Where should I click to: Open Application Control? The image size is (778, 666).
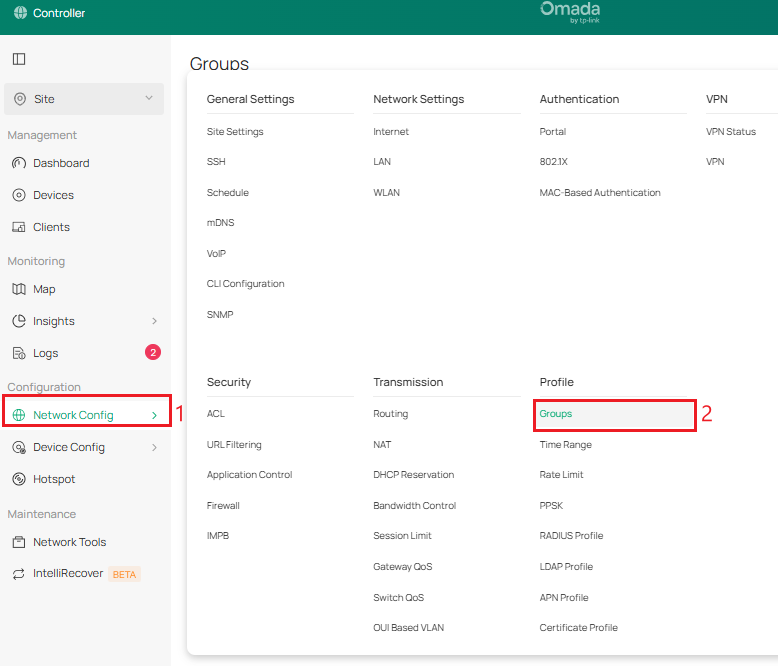pos(249,474)
